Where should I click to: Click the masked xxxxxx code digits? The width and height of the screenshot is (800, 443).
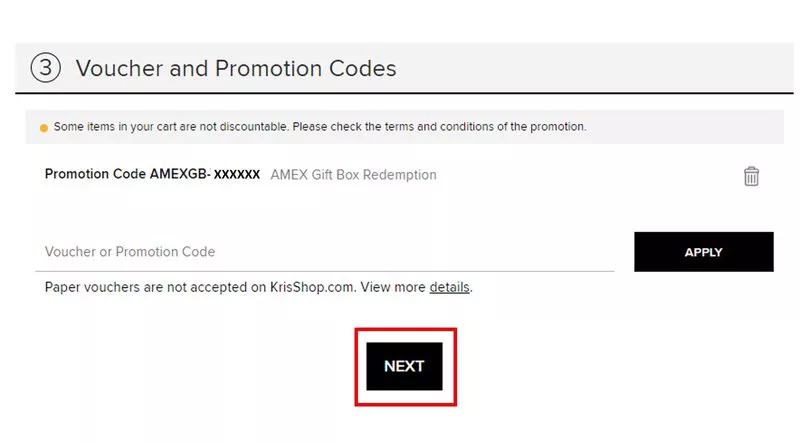pyautogui.click(x=237, y=175)
